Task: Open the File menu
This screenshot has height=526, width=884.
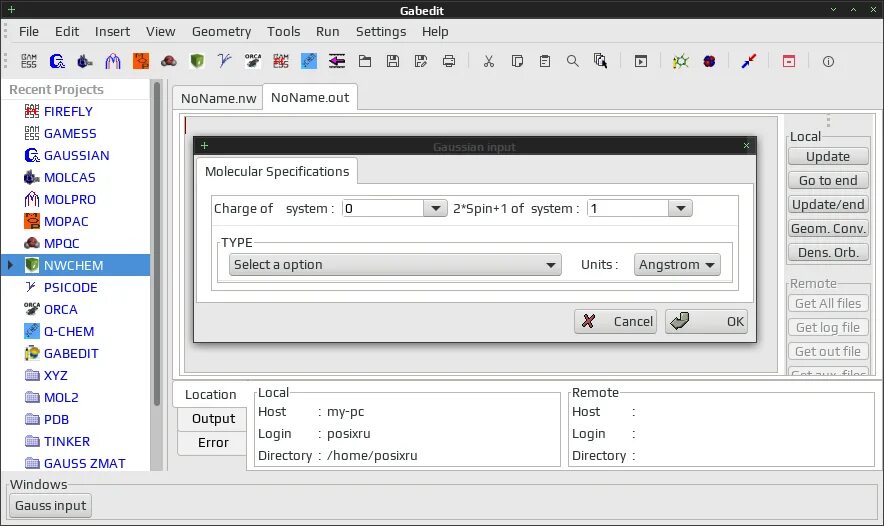Action: (x=29, y=32)
